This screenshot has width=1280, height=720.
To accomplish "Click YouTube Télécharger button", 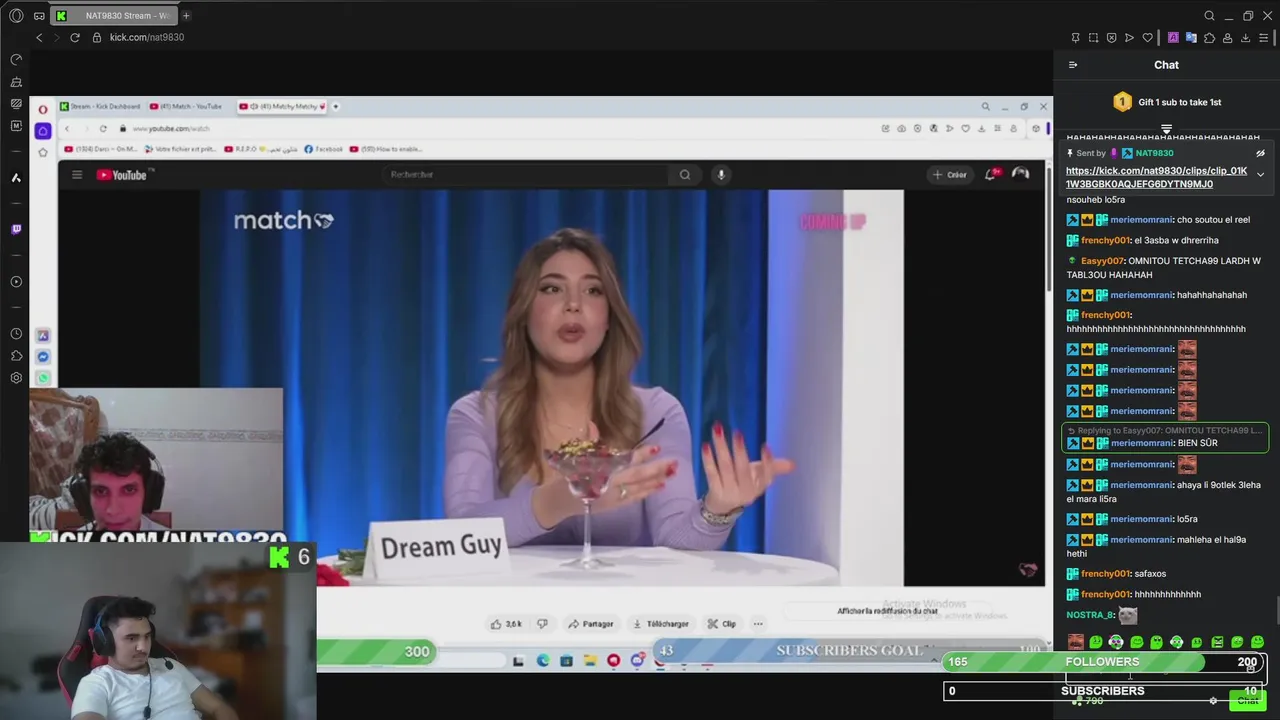I will tap(661, 624).
